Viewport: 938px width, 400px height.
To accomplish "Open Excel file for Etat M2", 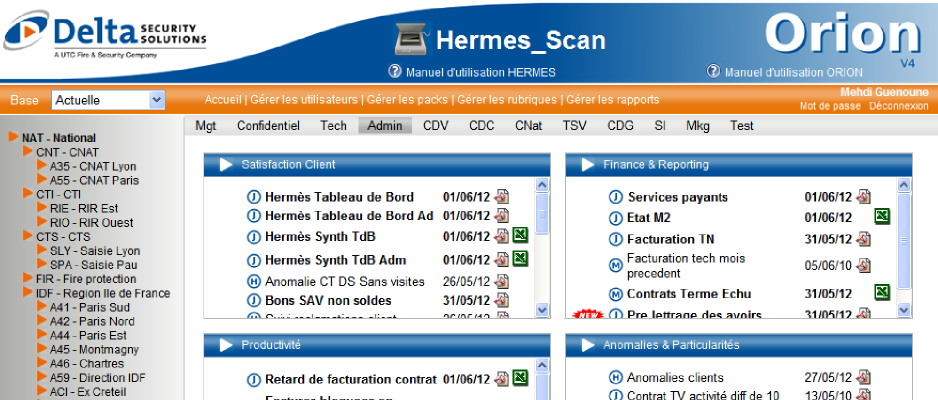I will coord(882,216).
